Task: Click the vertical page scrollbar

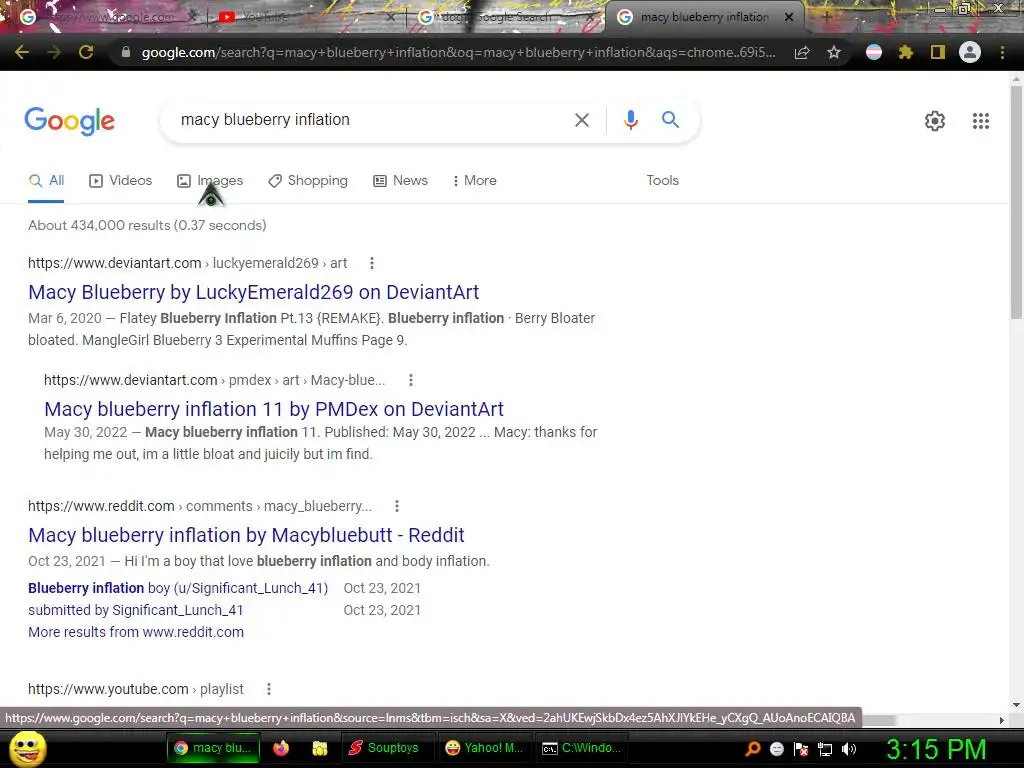Action: [x=1016, y=202]
